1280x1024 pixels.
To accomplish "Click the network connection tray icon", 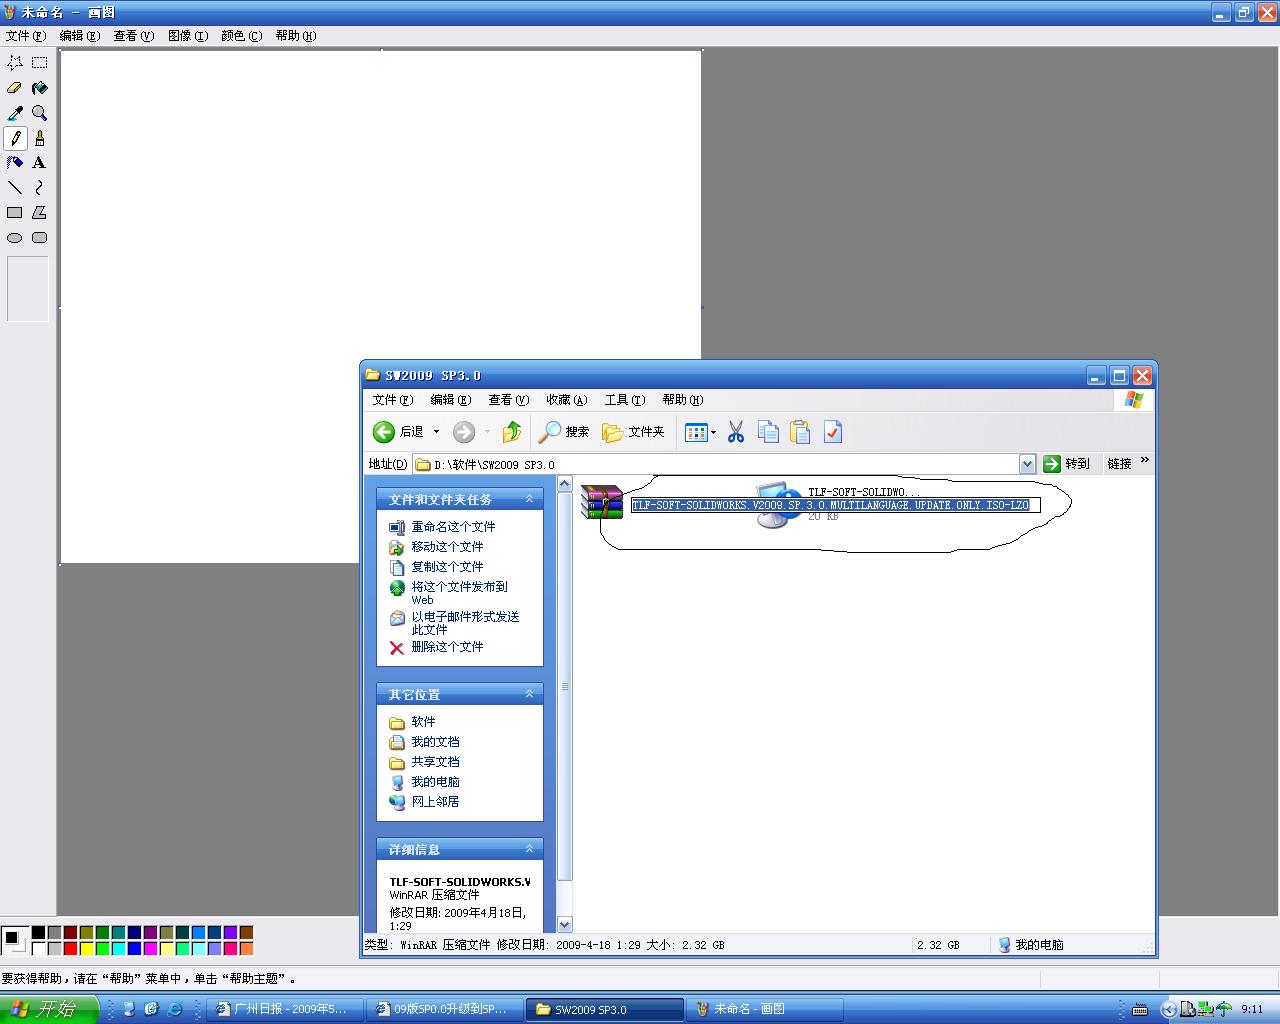I will coord(1205,1009).
